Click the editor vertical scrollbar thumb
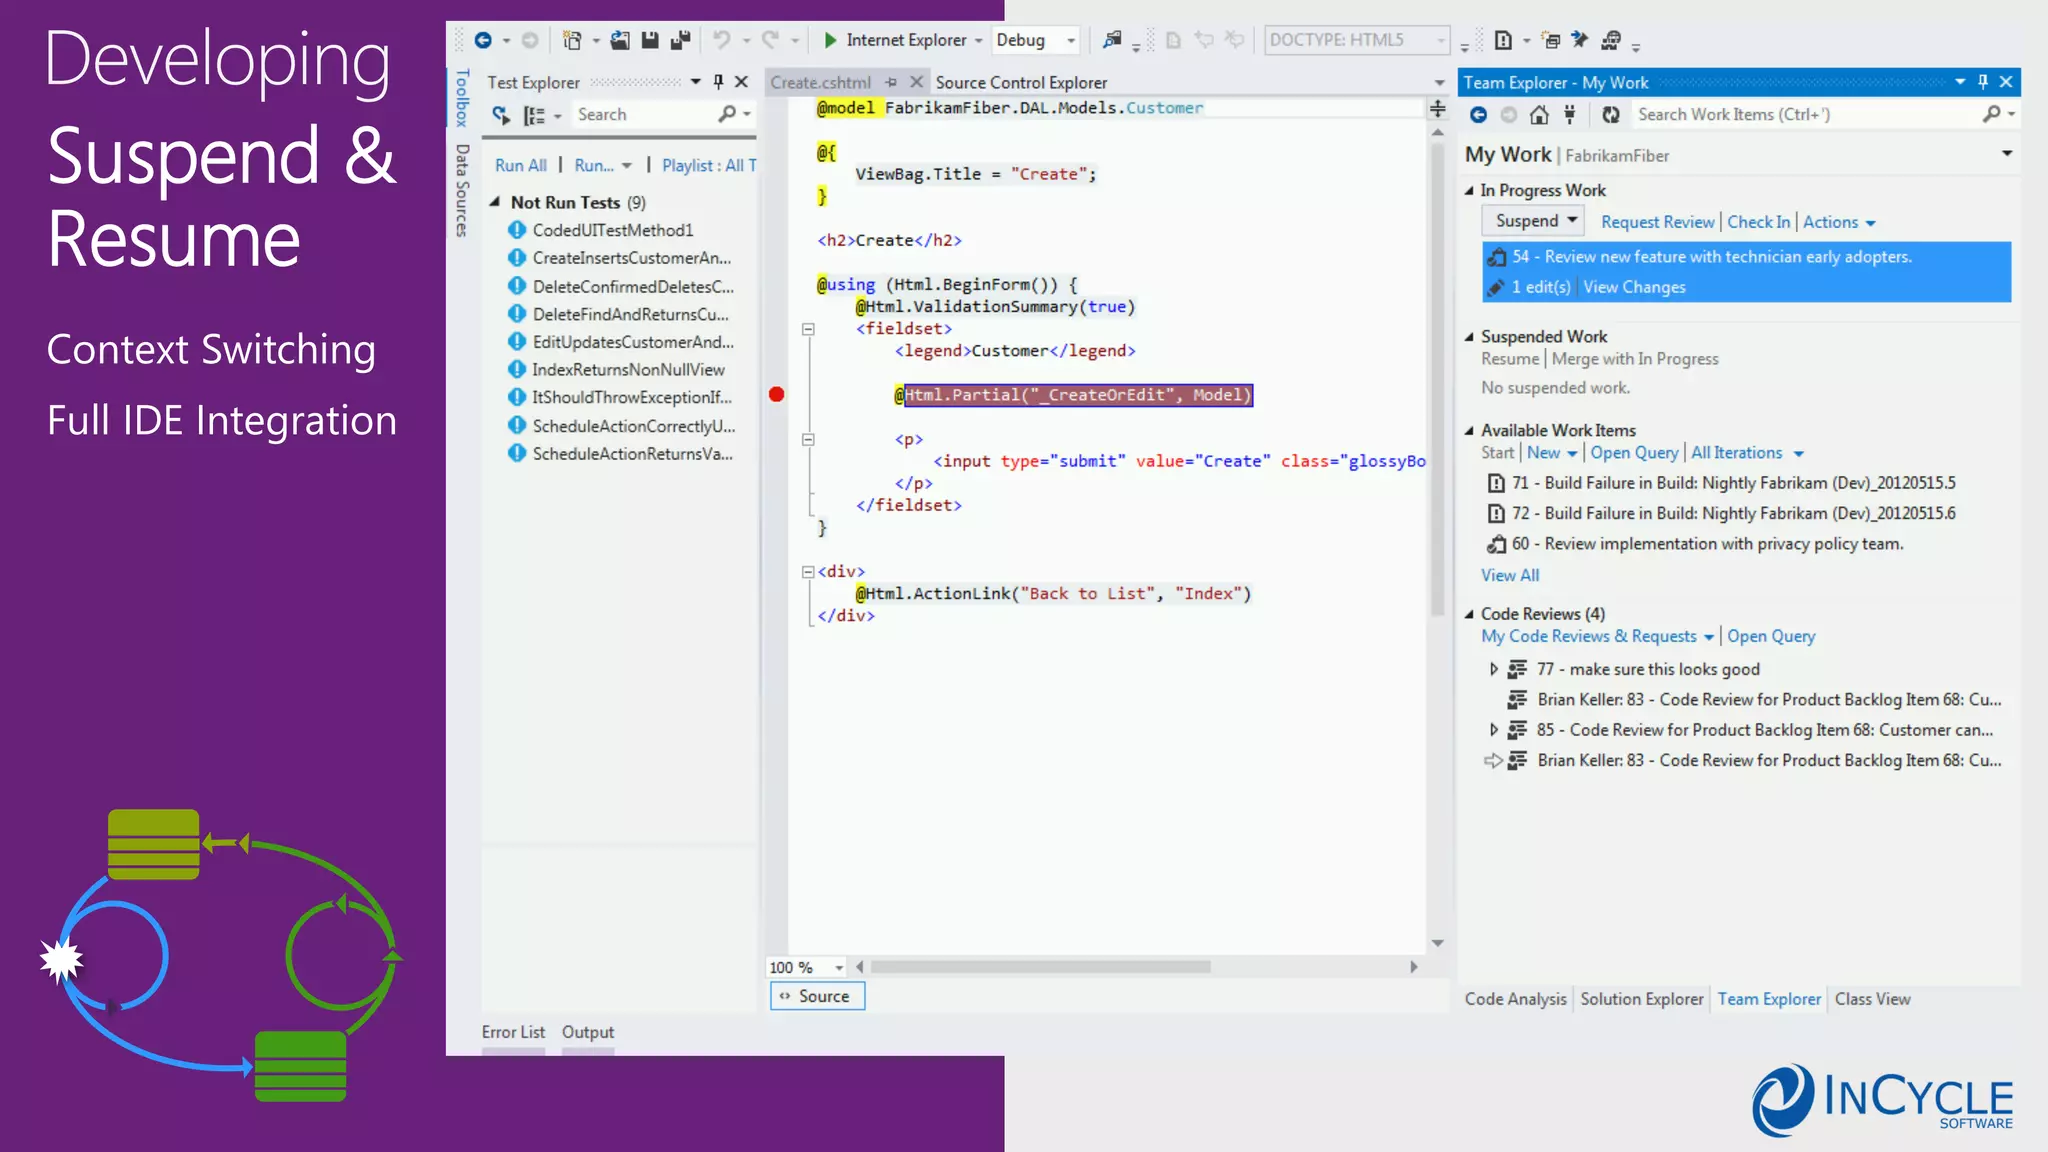This screenshot has width=2048, height=1152. 1438,380
